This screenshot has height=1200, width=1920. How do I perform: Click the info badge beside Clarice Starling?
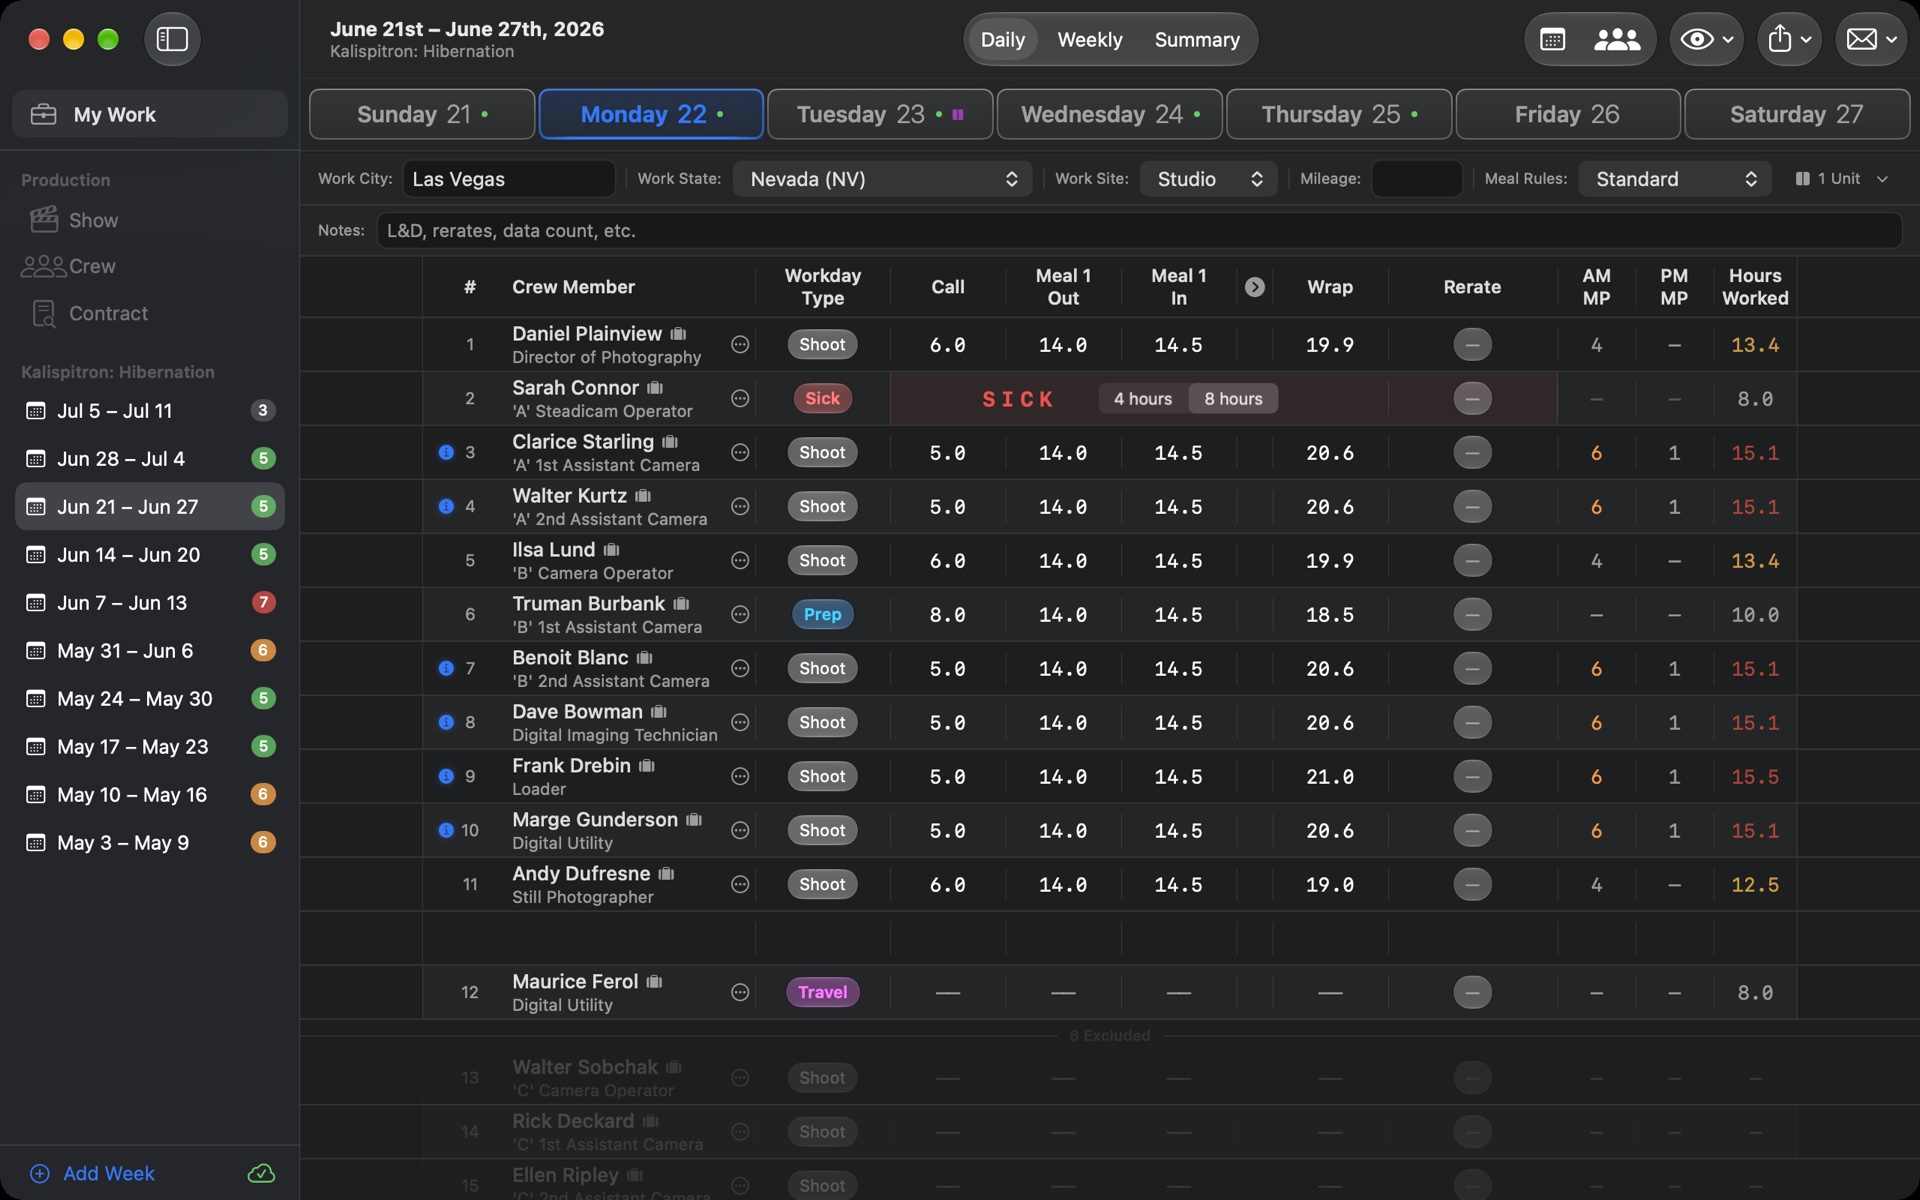click(x=446, y=452)
